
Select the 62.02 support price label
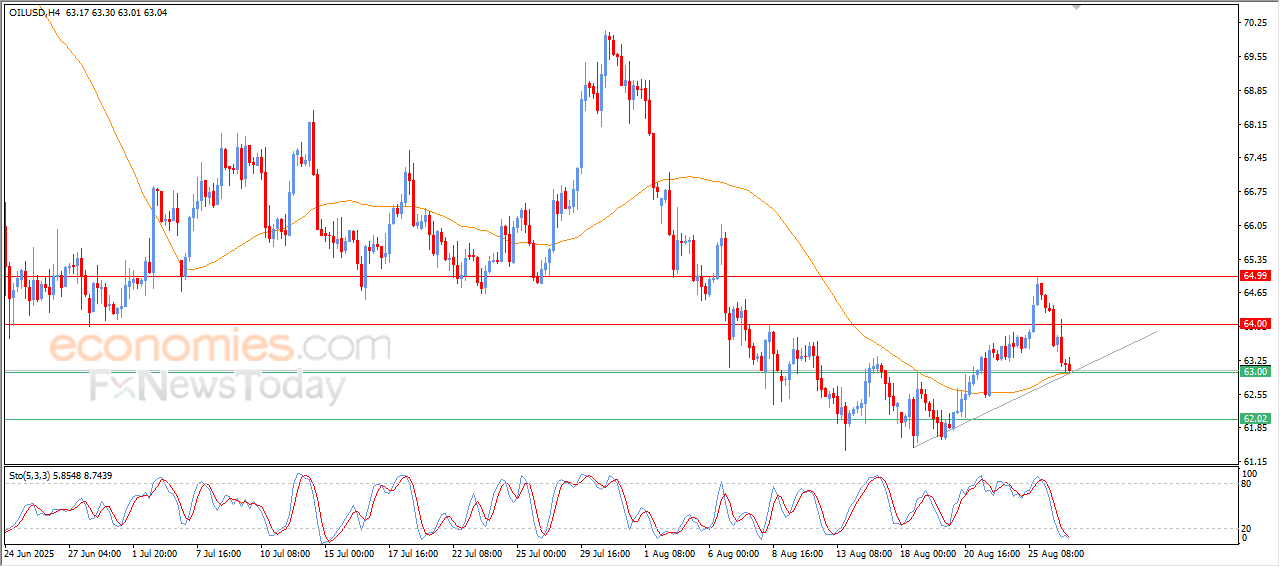tap(1255, 419)
